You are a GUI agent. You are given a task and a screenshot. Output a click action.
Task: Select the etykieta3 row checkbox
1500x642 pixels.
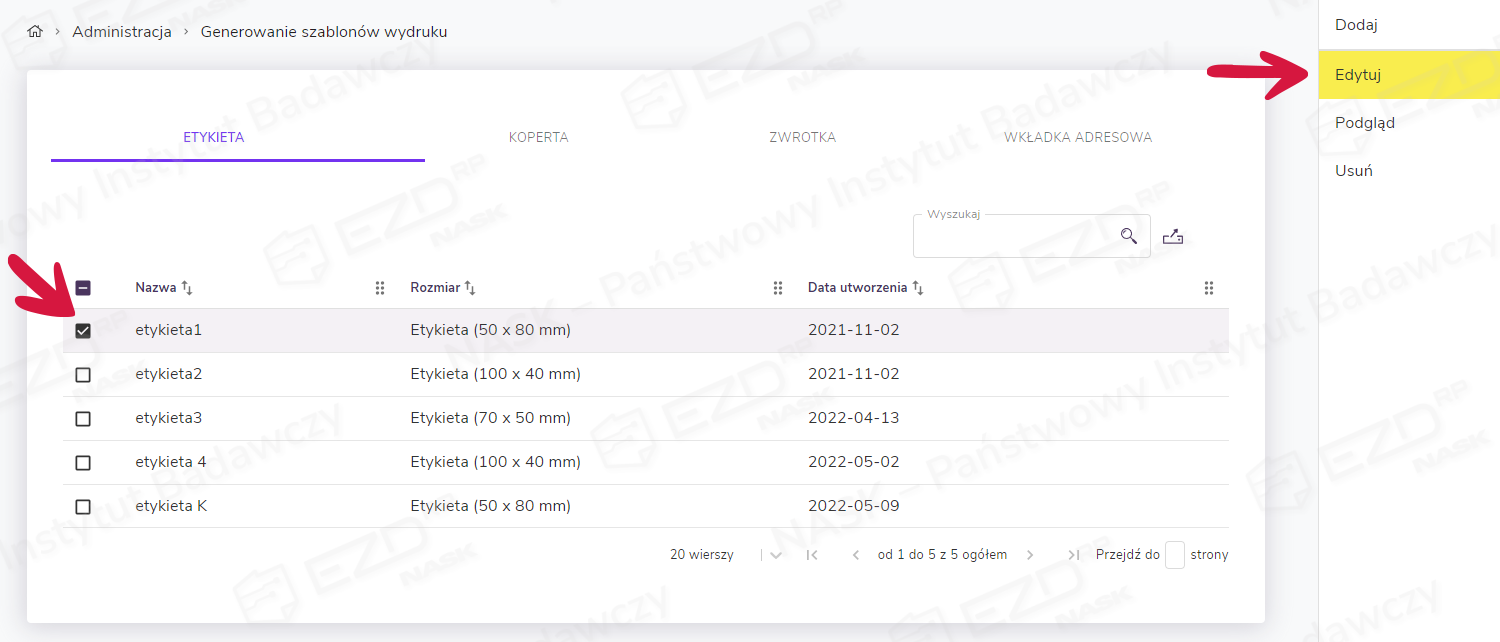click(x=83, y=419)
